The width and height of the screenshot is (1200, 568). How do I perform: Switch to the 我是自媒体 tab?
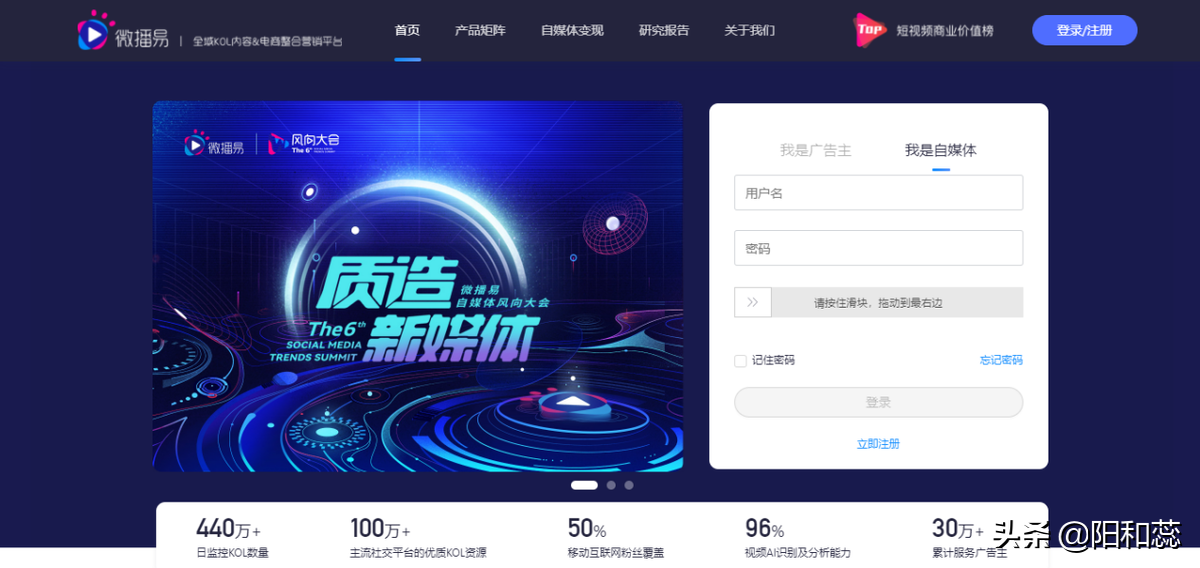(941, 150)
